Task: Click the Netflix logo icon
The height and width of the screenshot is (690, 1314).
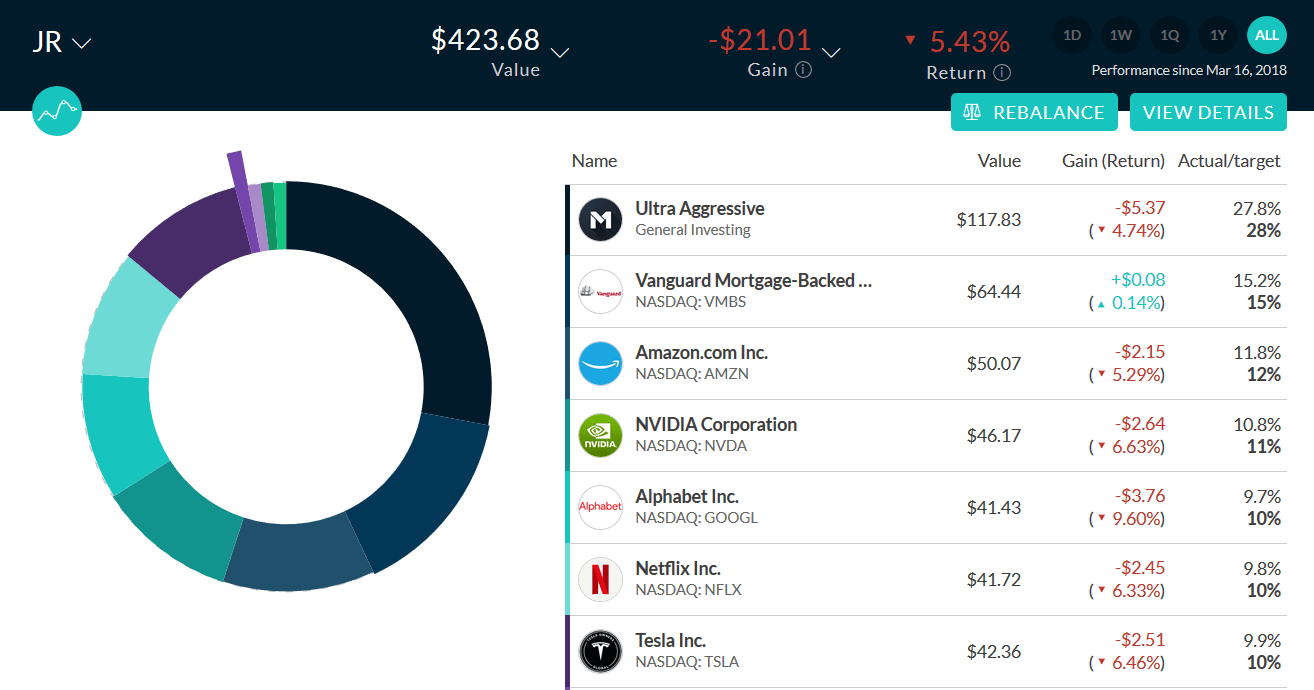Action: click(x=600, y=580)
